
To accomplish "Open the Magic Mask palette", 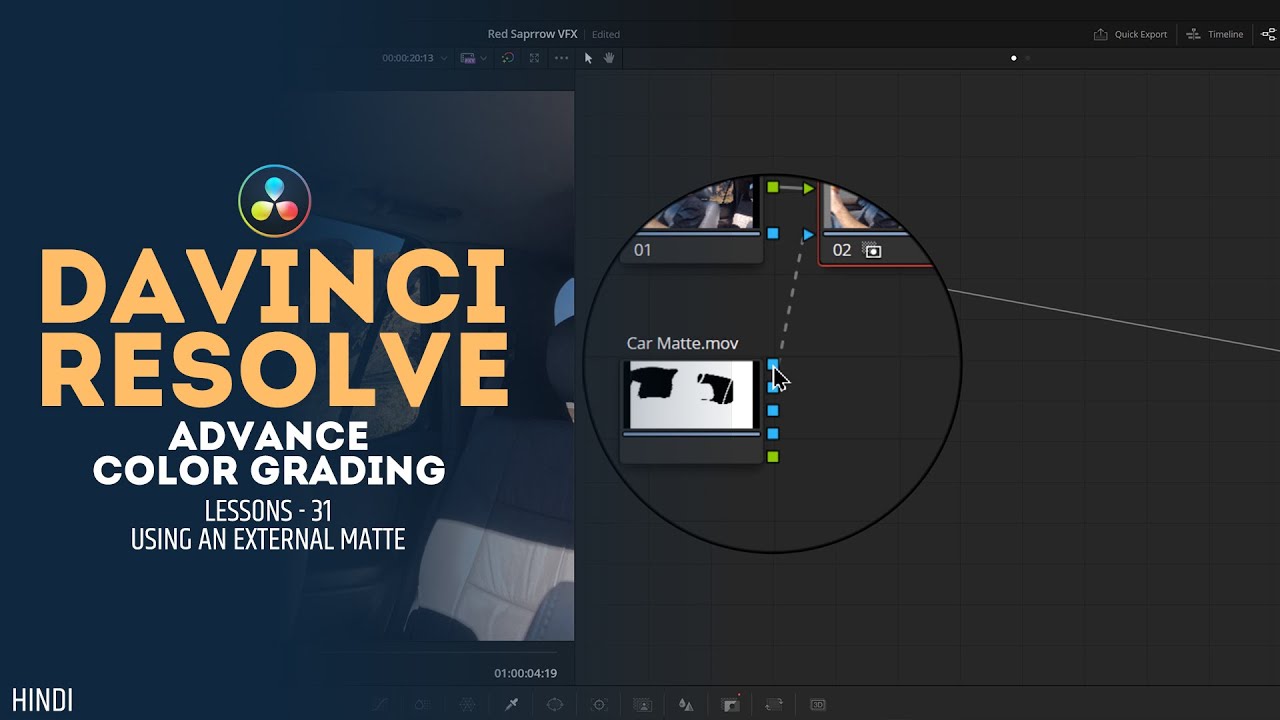I will click(x=643, y=704).
